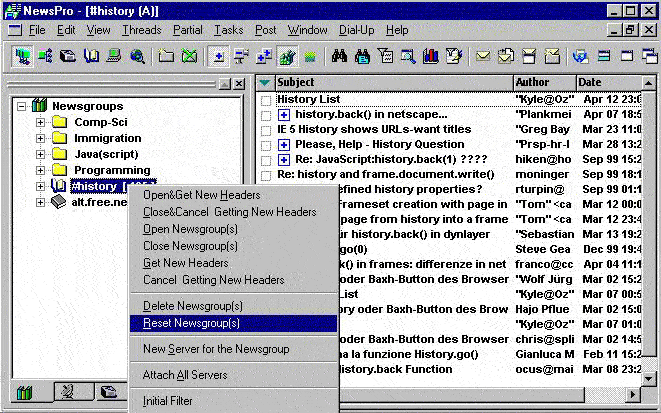
Task: Tick checkbox for 'IE 5 History shows URLs' row
Action: [266, 130]
